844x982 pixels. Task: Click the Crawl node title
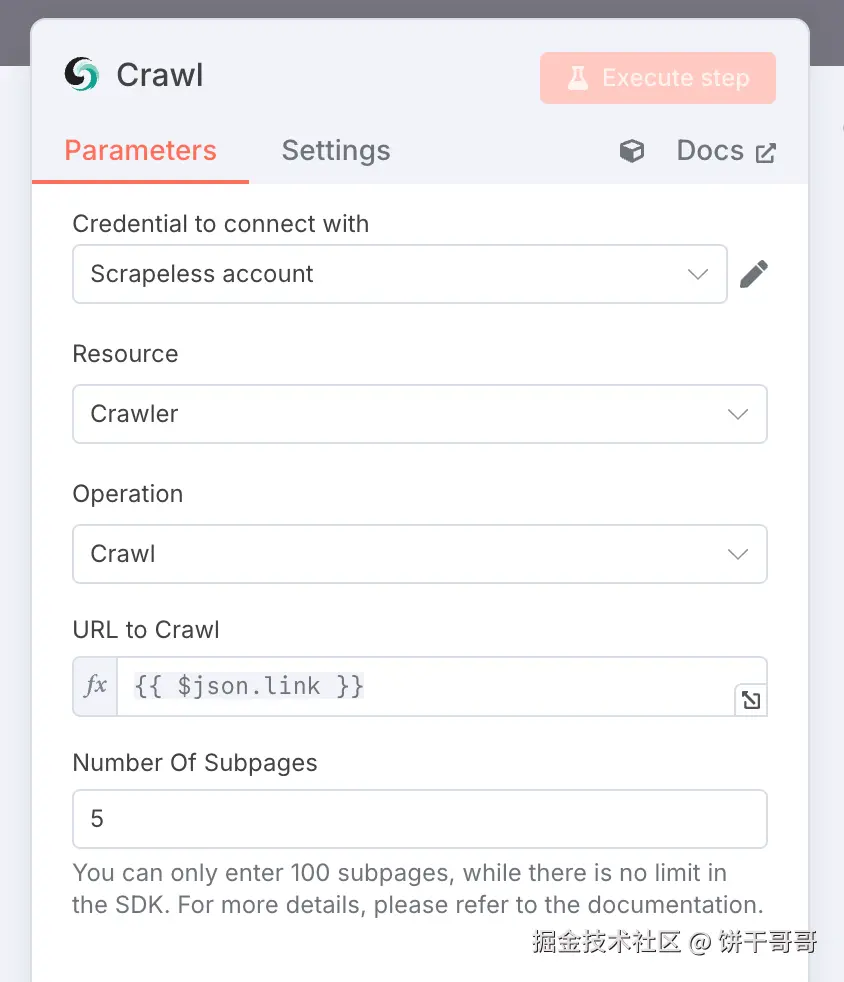pyautogui.click(x=160, y=75)
